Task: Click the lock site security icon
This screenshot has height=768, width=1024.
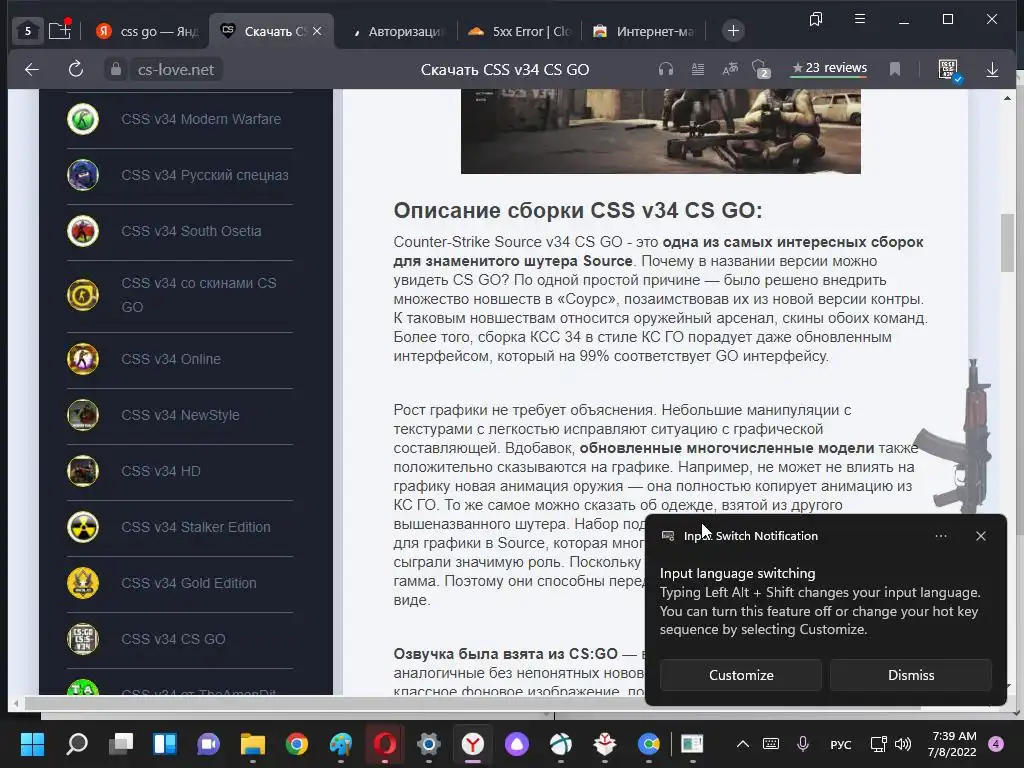Action: [x=116, y=69]
